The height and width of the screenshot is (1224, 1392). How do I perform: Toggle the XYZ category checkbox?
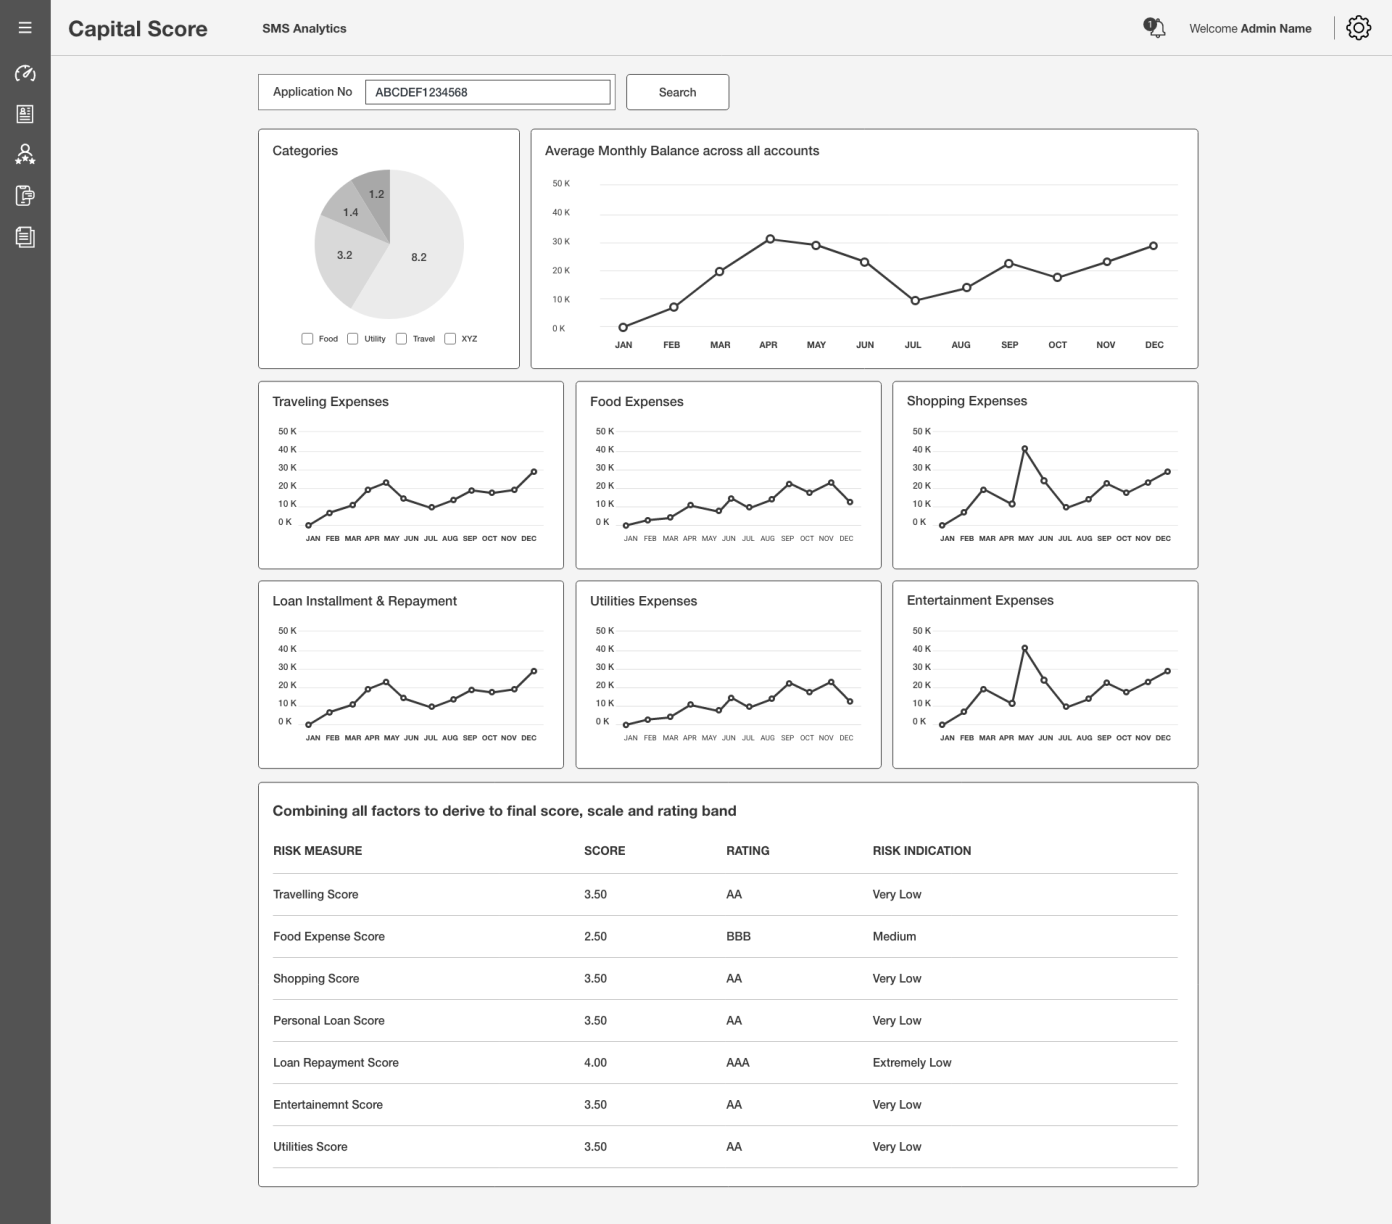pos(449,338)
